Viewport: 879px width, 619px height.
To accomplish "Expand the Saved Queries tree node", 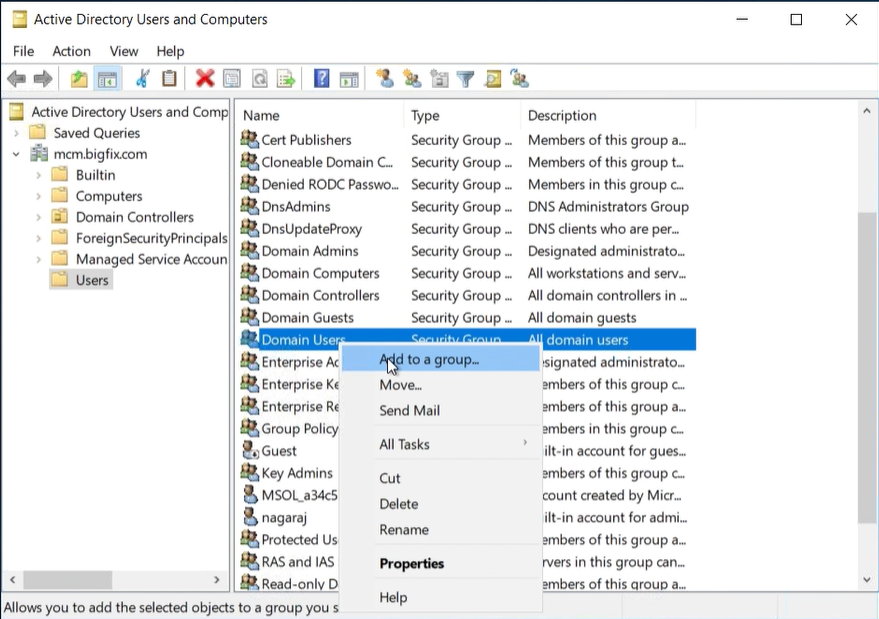I will tap(16, 133).
